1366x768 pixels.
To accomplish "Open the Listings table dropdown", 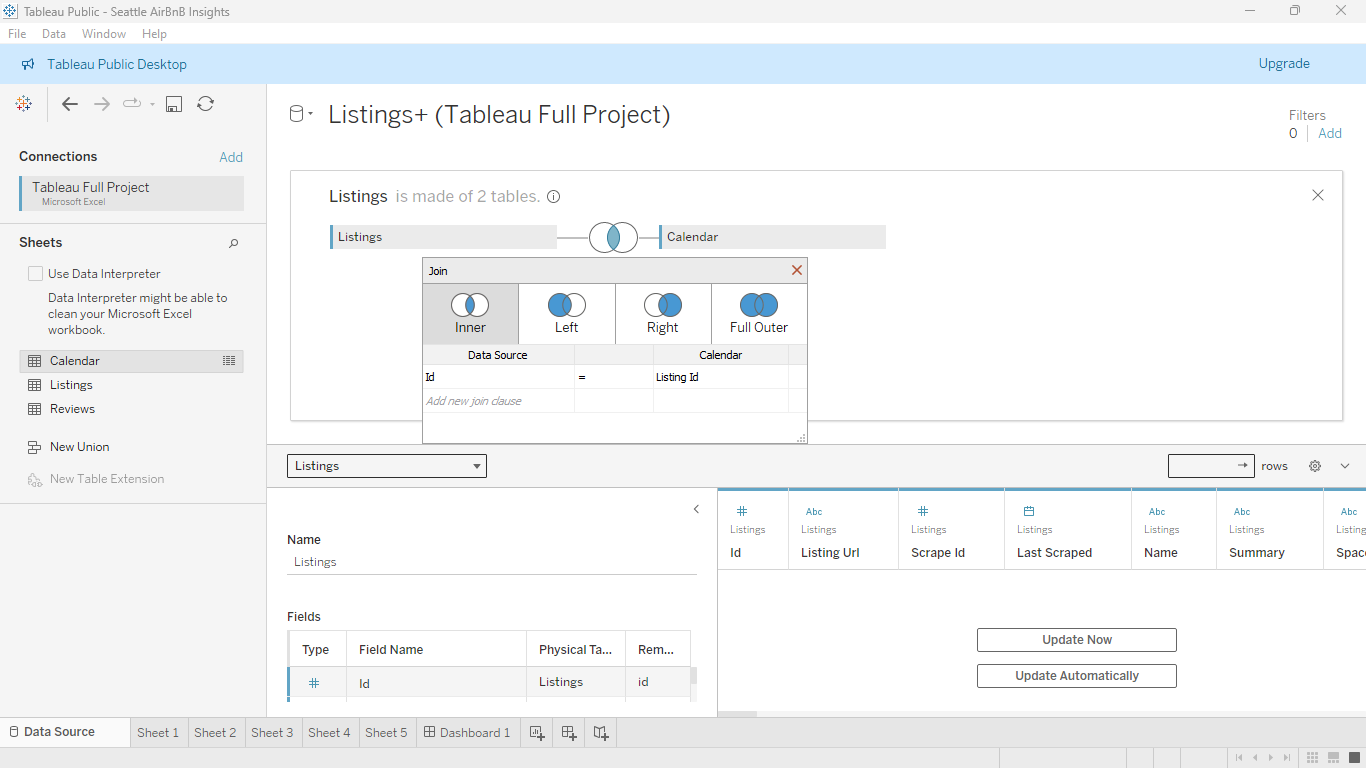I will pos(387,466).
